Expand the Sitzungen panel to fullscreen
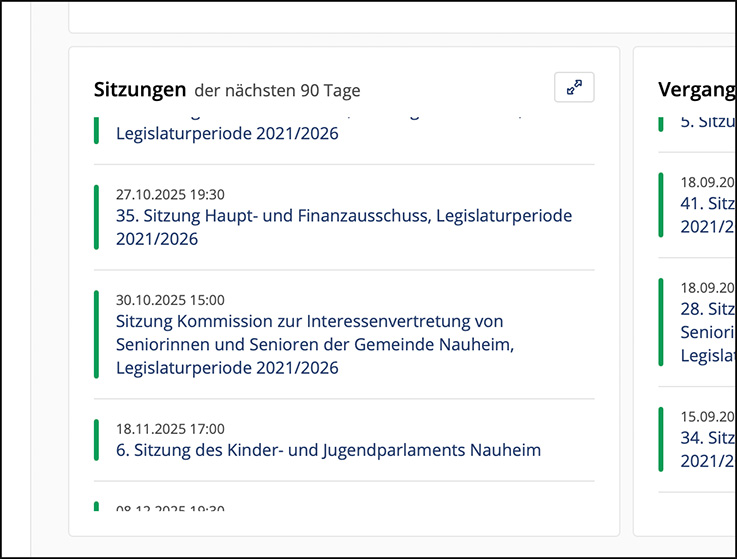The width and height of the screenshot is (737, 559). pyautogui.click(x=574, y=88)
